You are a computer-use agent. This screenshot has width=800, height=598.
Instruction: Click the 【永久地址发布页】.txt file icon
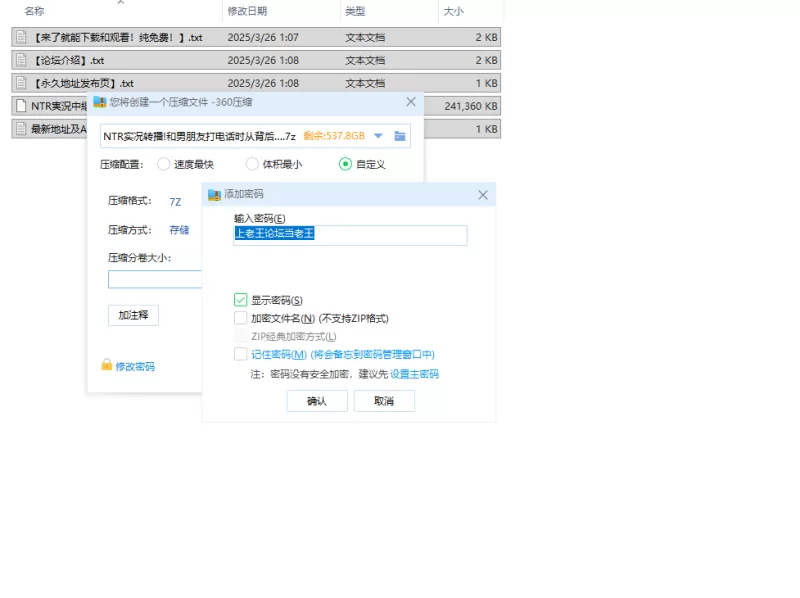21,83
